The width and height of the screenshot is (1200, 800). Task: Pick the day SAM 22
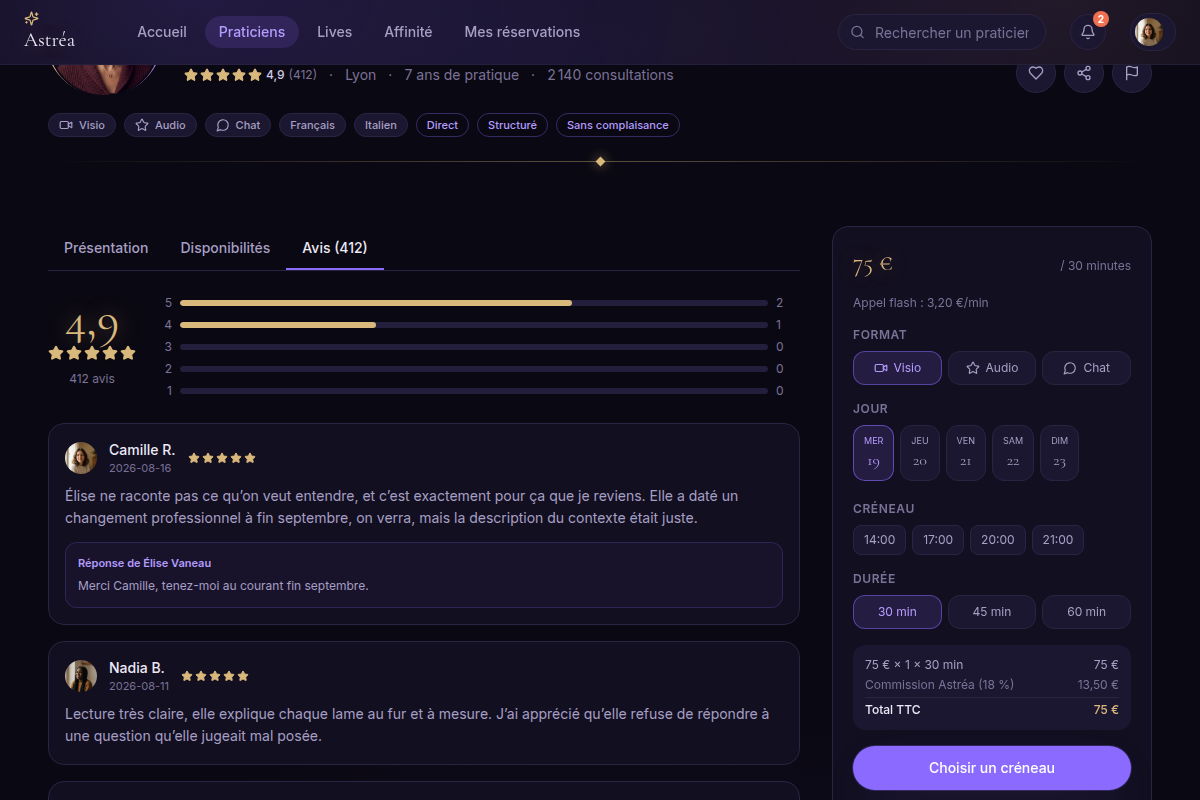pyautogui.click(x=1013, y=453)
